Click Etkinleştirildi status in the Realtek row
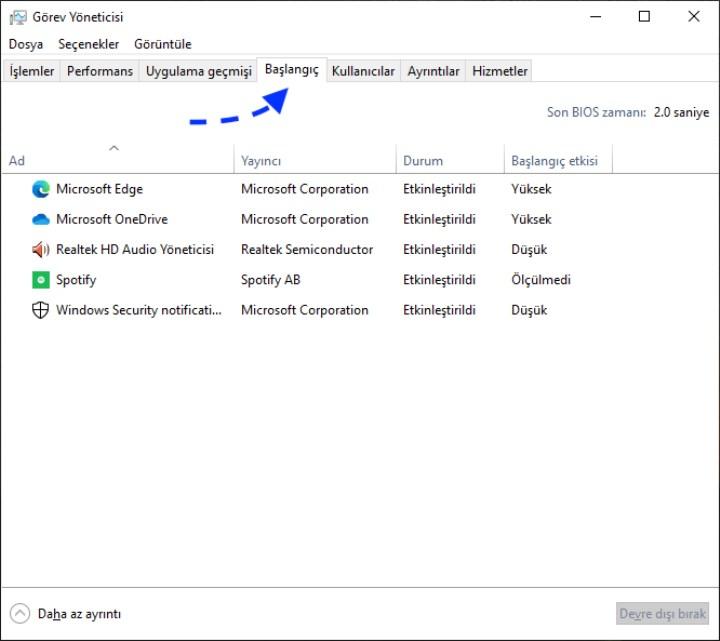This screenshot has width=720, height=641. (x=439, y=250)
